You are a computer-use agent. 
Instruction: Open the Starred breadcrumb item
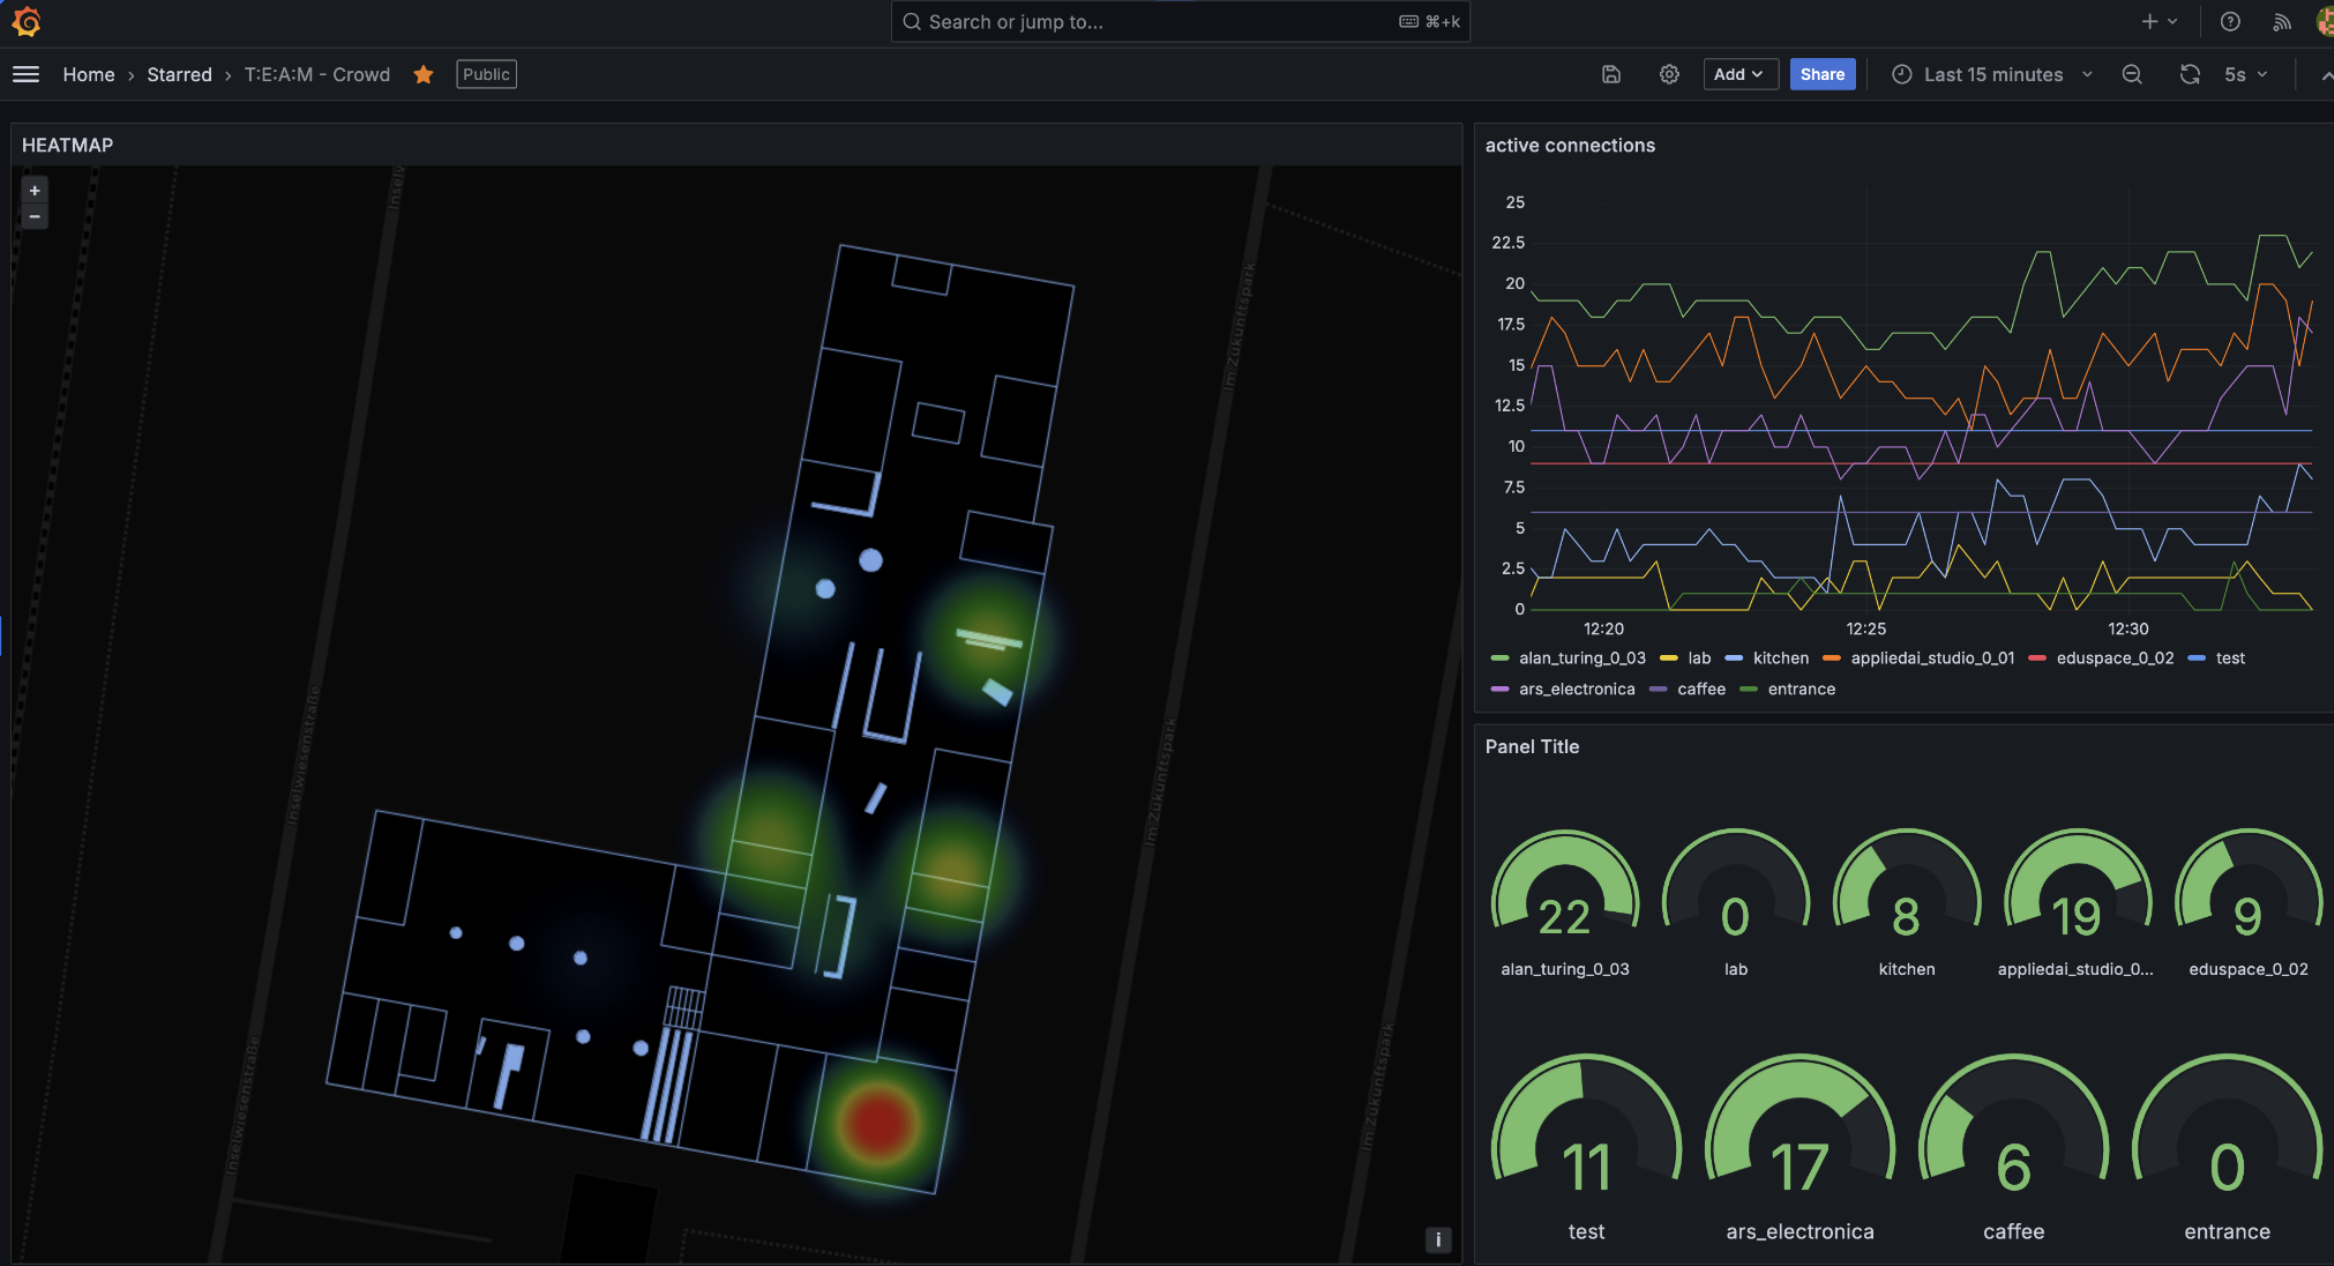(179, 74)
